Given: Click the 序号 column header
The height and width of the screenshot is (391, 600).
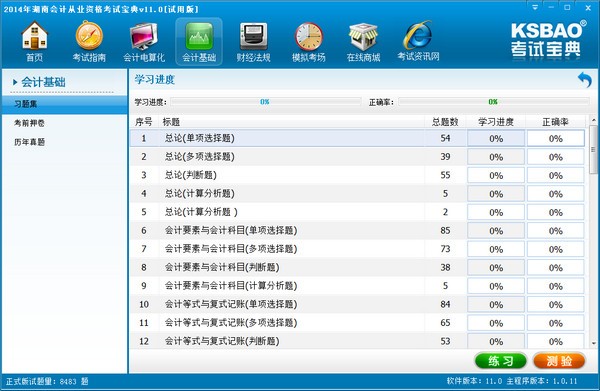Looking at the screenshot, I should click(144, 122).
